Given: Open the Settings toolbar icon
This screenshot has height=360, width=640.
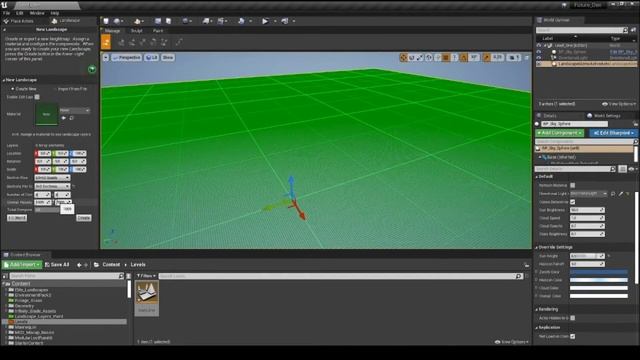Looking at the screenshot, I should click(186, 21).
